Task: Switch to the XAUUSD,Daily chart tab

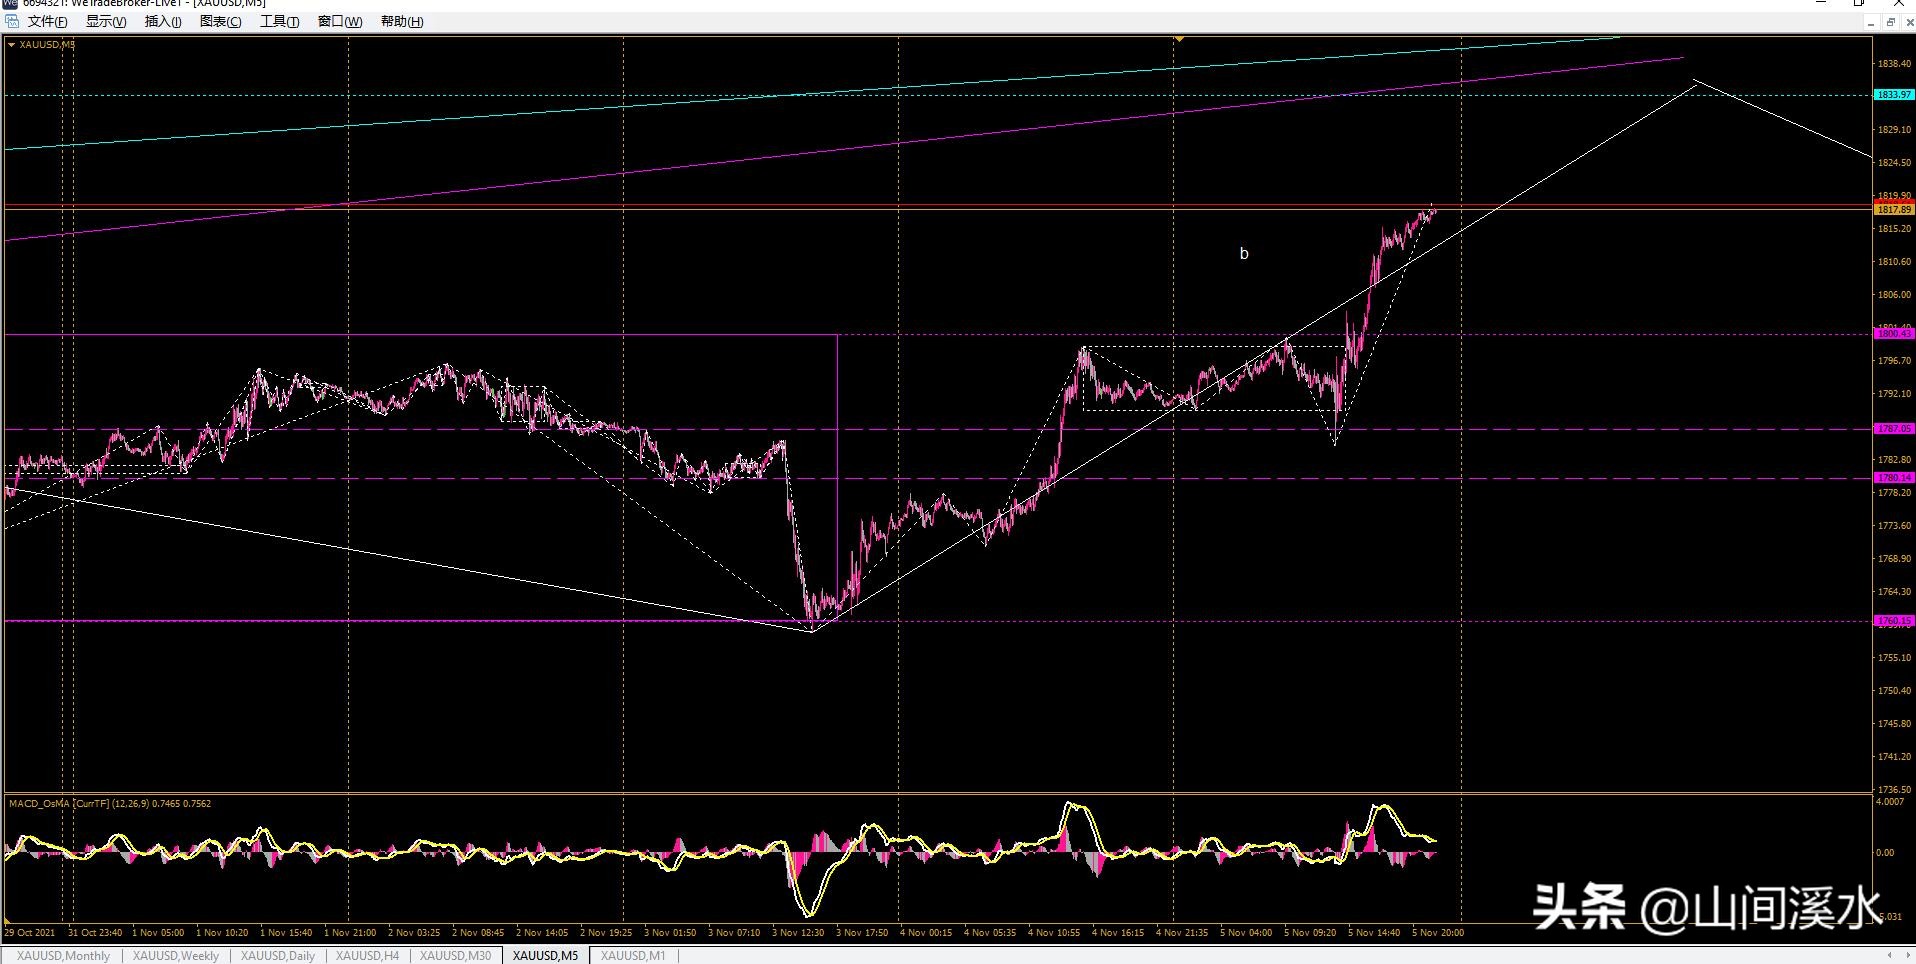Action: 278,956
